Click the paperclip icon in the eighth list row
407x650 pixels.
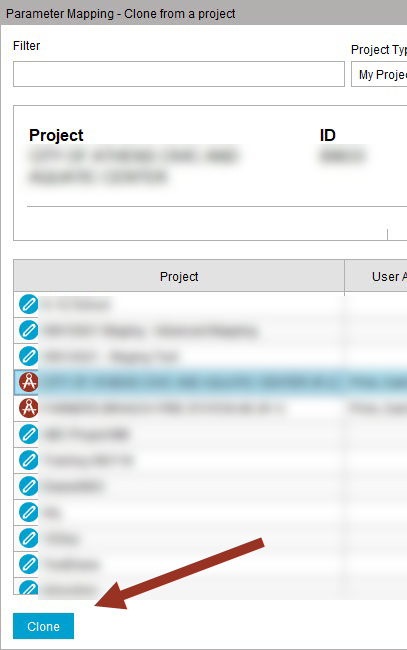(29, 486)
